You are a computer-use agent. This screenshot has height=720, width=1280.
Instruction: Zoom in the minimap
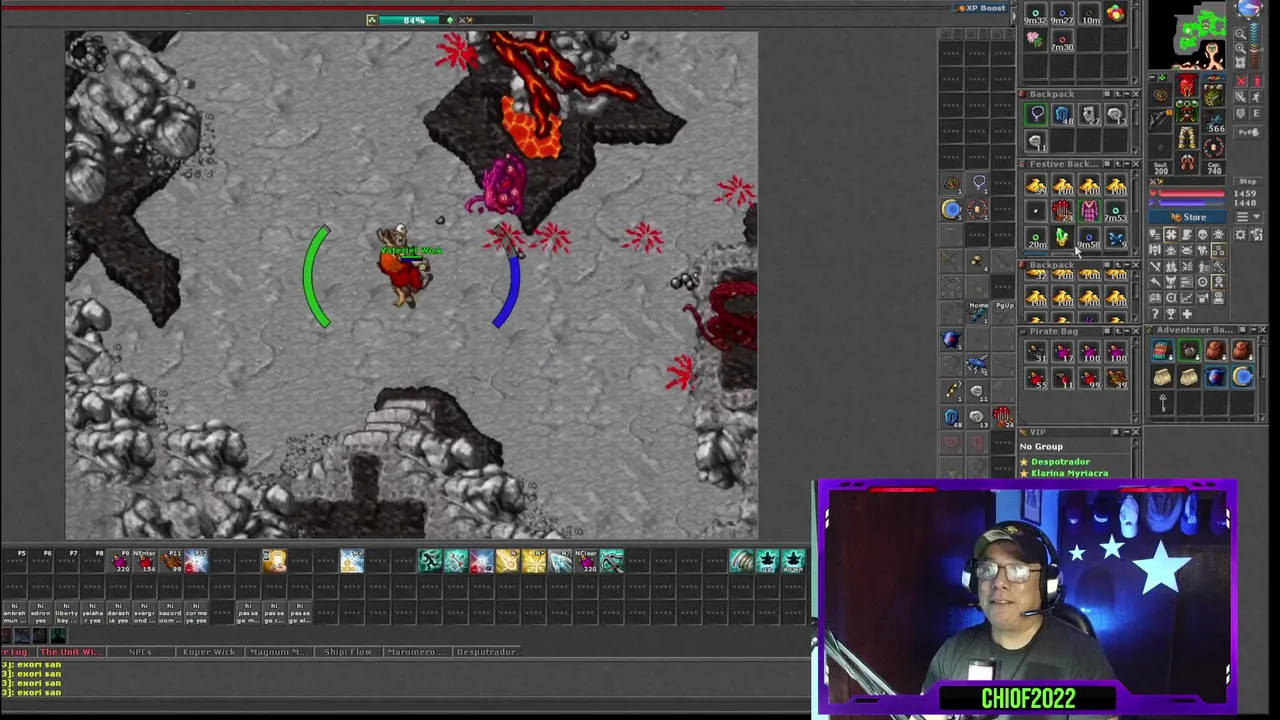[1240, 48]
